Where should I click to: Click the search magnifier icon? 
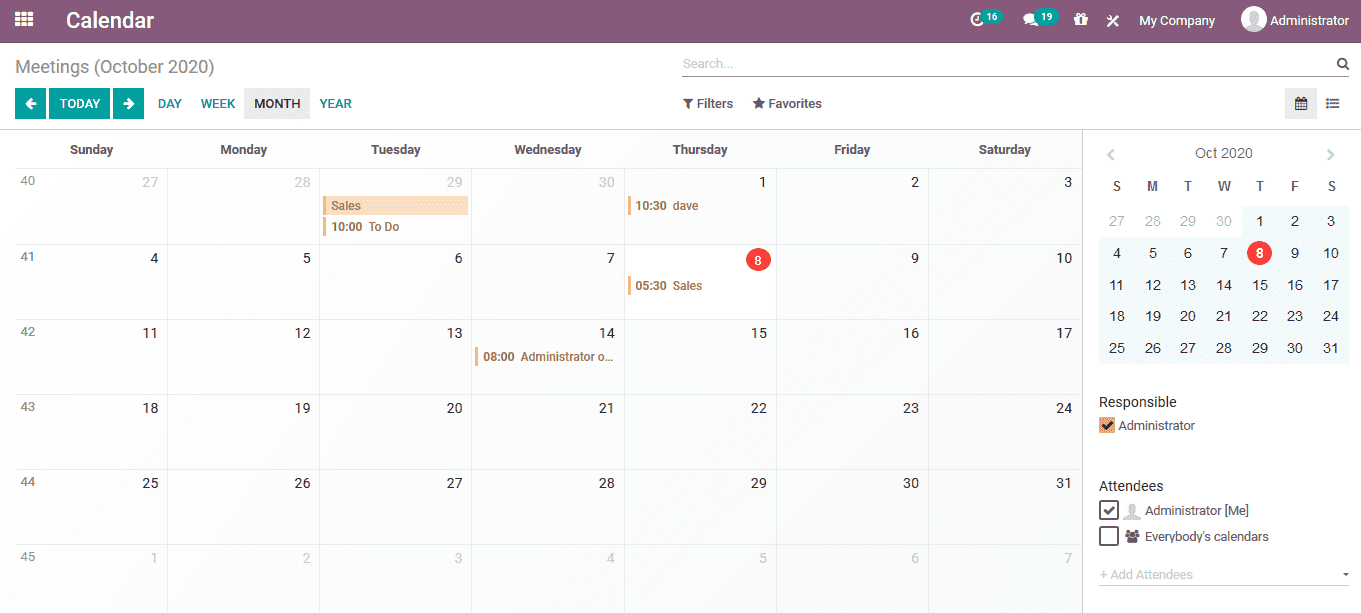(x=1342, y=64)
